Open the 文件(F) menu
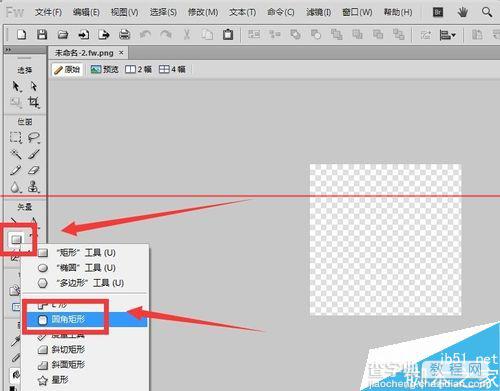 (x=48, y=12)
